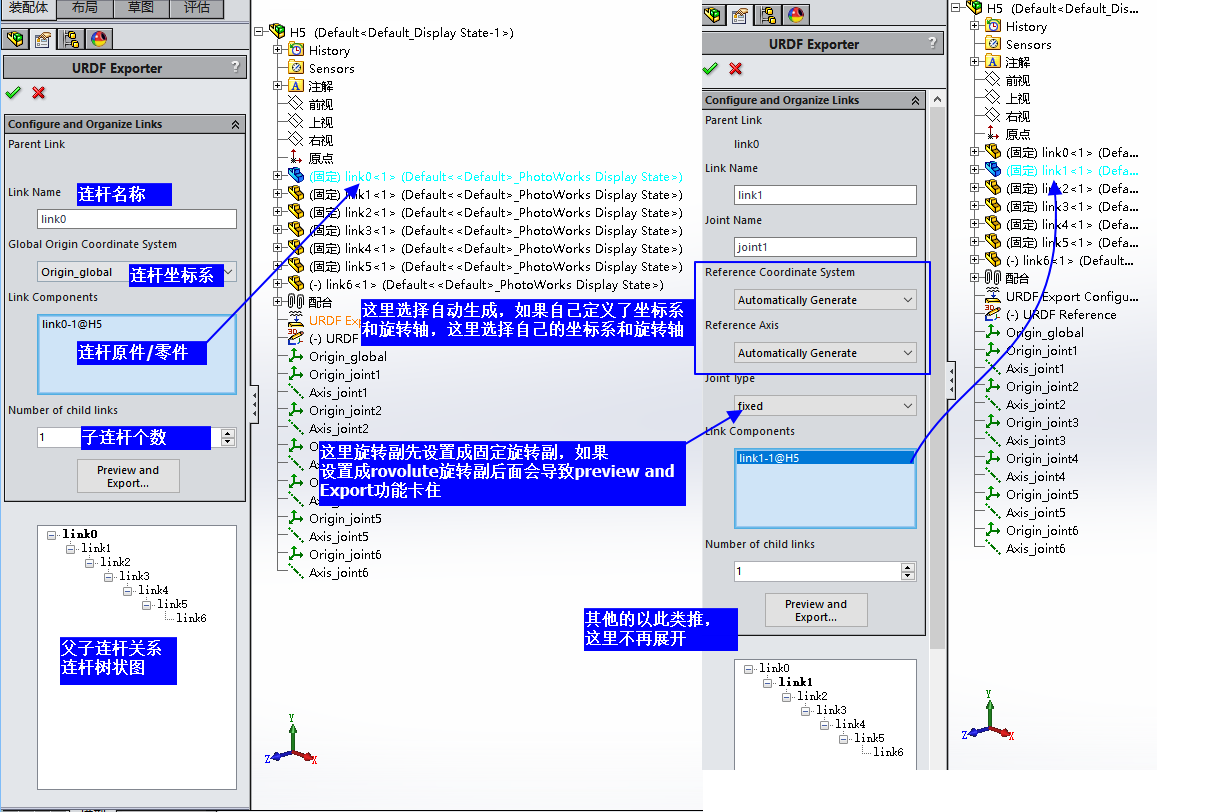Image resolution: width=1226 pixels, height=812 pixels.
Task: Open Reference Coordinate System dropdown
Action: pyautogui.click(x=825, y=300)
